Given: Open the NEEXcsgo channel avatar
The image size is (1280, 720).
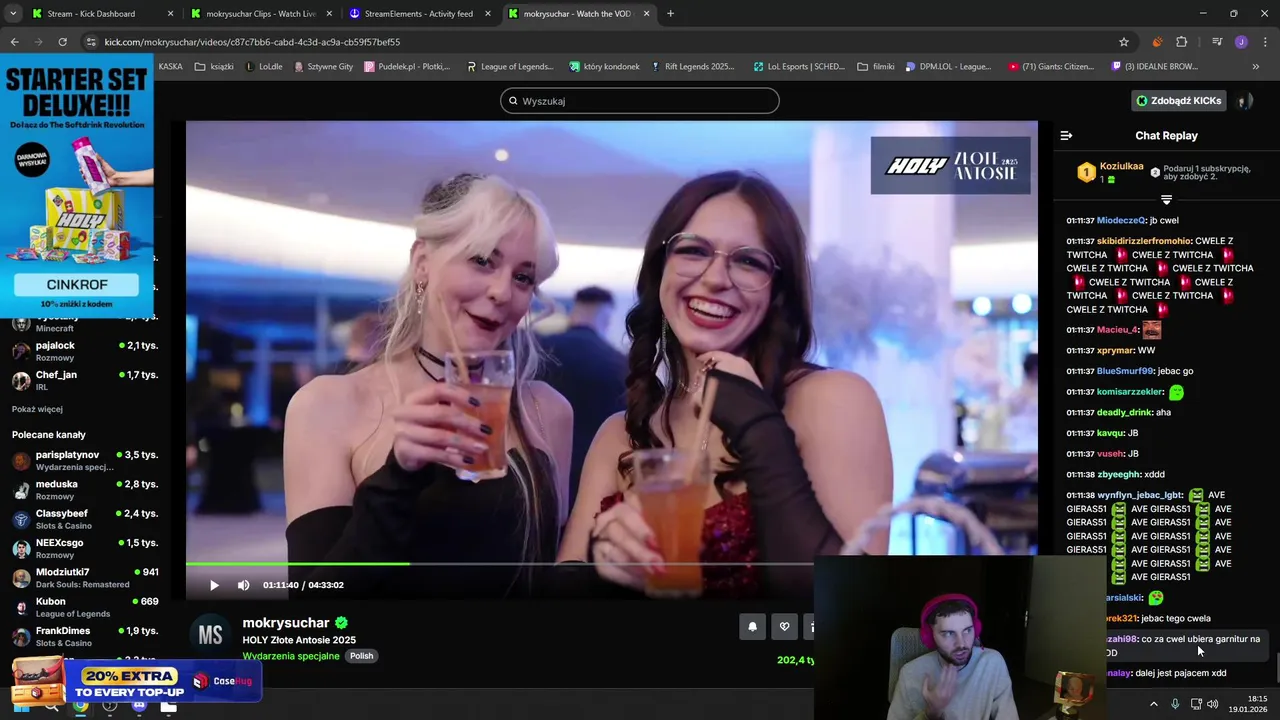Looking at the screenshot, I should (21, 548).
